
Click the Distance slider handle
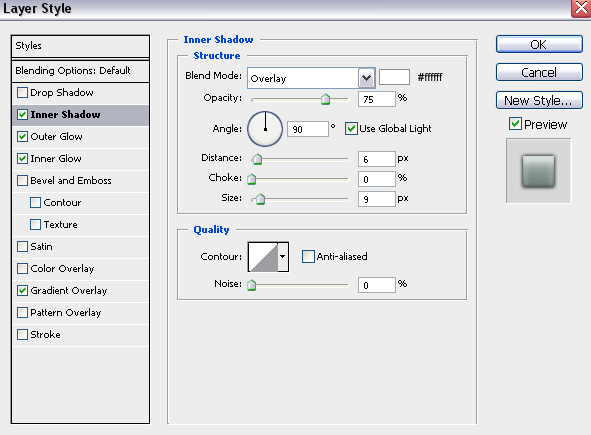(257, 159)
